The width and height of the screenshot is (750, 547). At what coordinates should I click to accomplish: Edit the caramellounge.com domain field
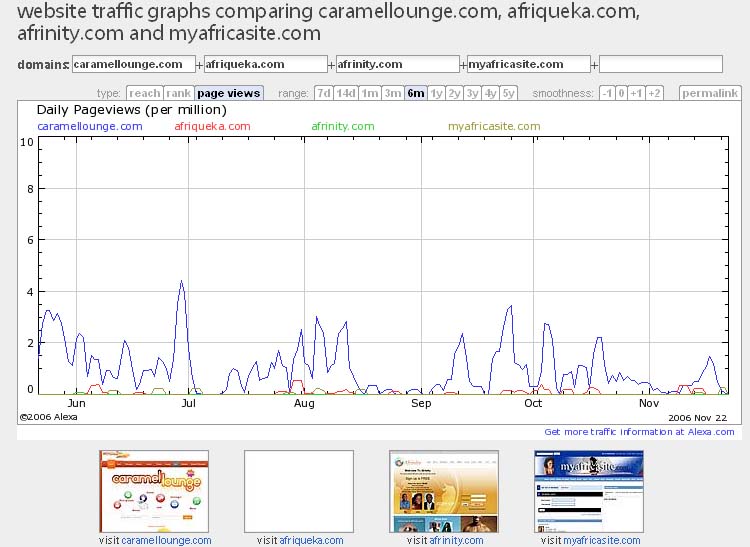(133, 65)
